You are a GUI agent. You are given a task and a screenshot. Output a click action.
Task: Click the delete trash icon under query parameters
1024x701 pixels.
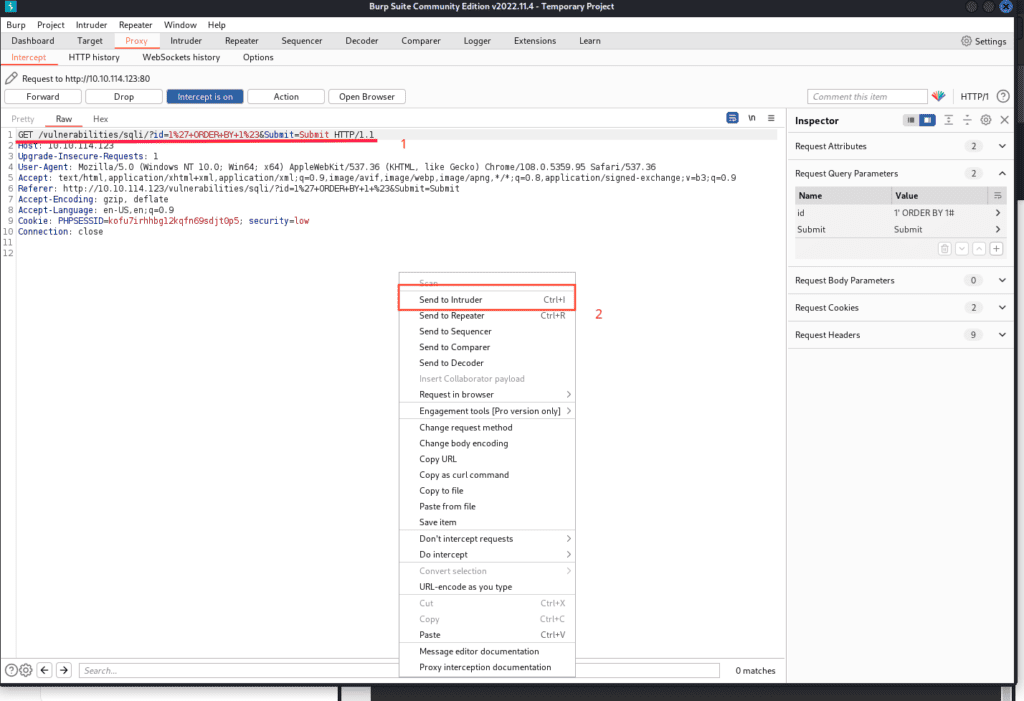pos(944,248)
